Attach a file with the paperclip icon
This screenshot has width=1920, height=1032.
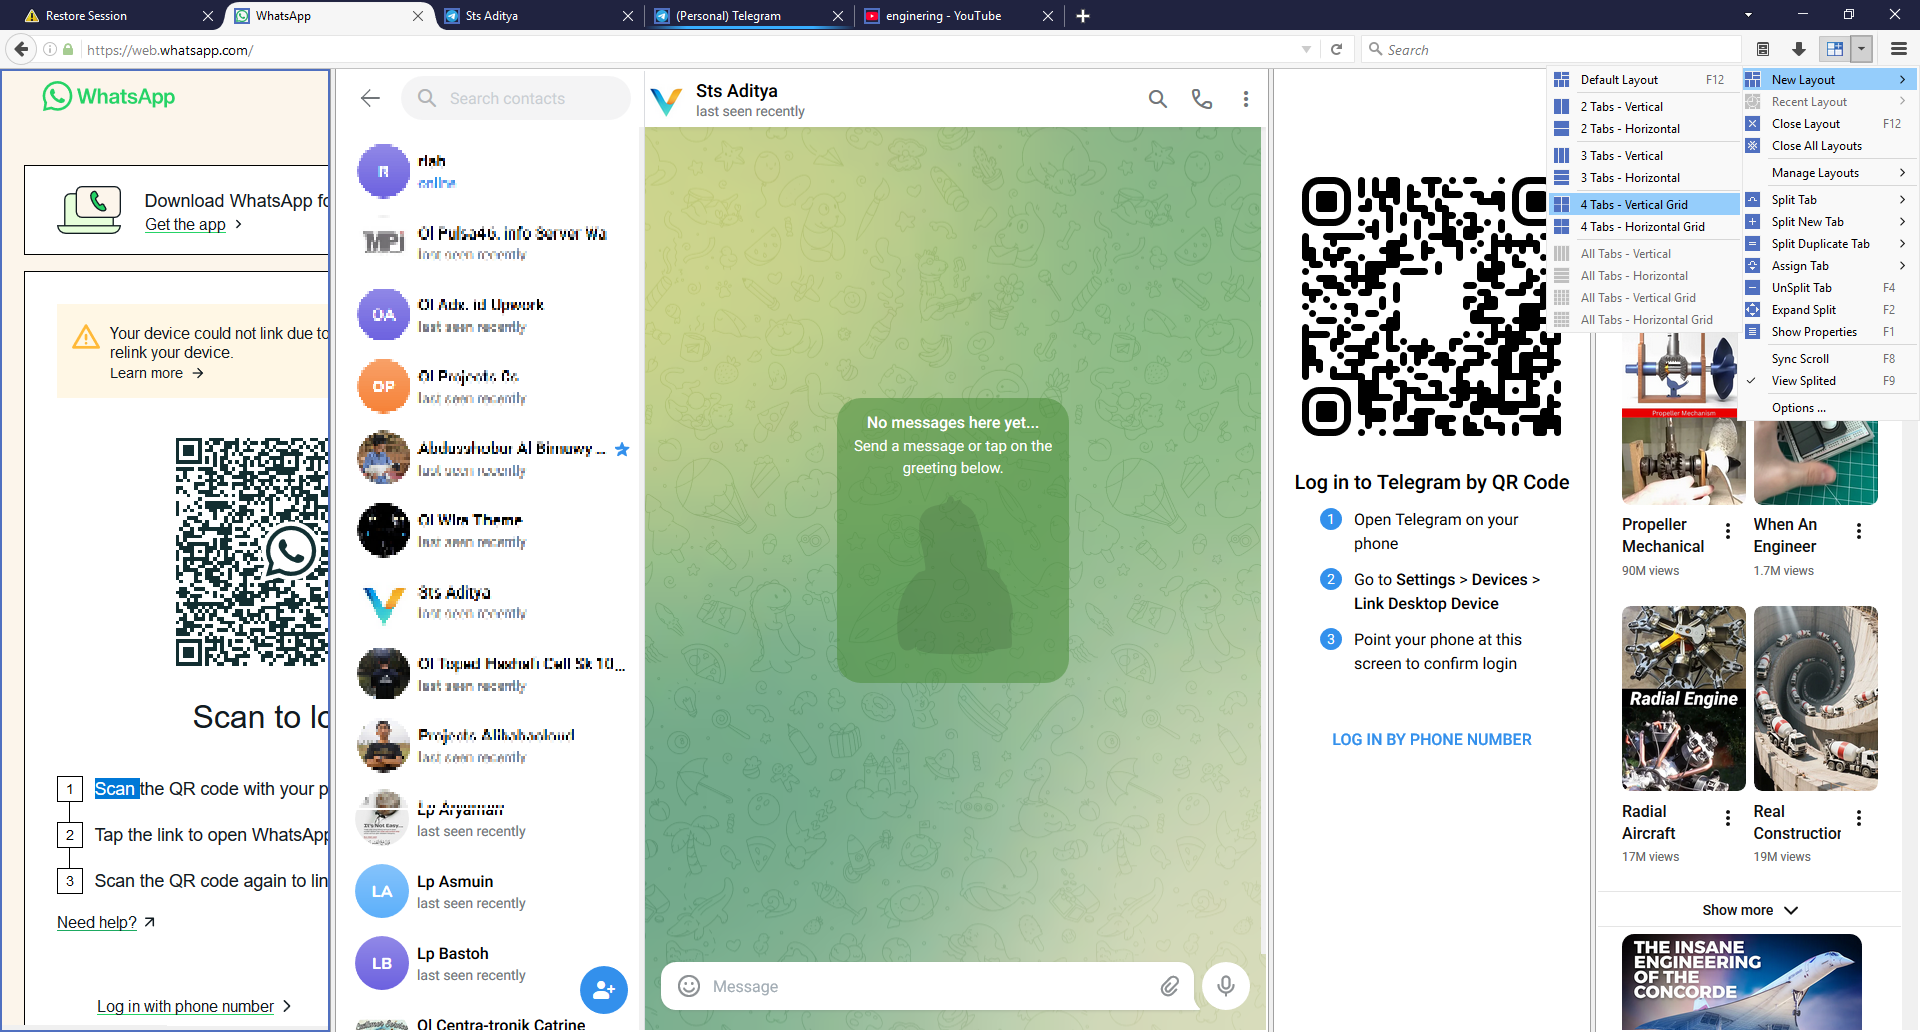1169,986
